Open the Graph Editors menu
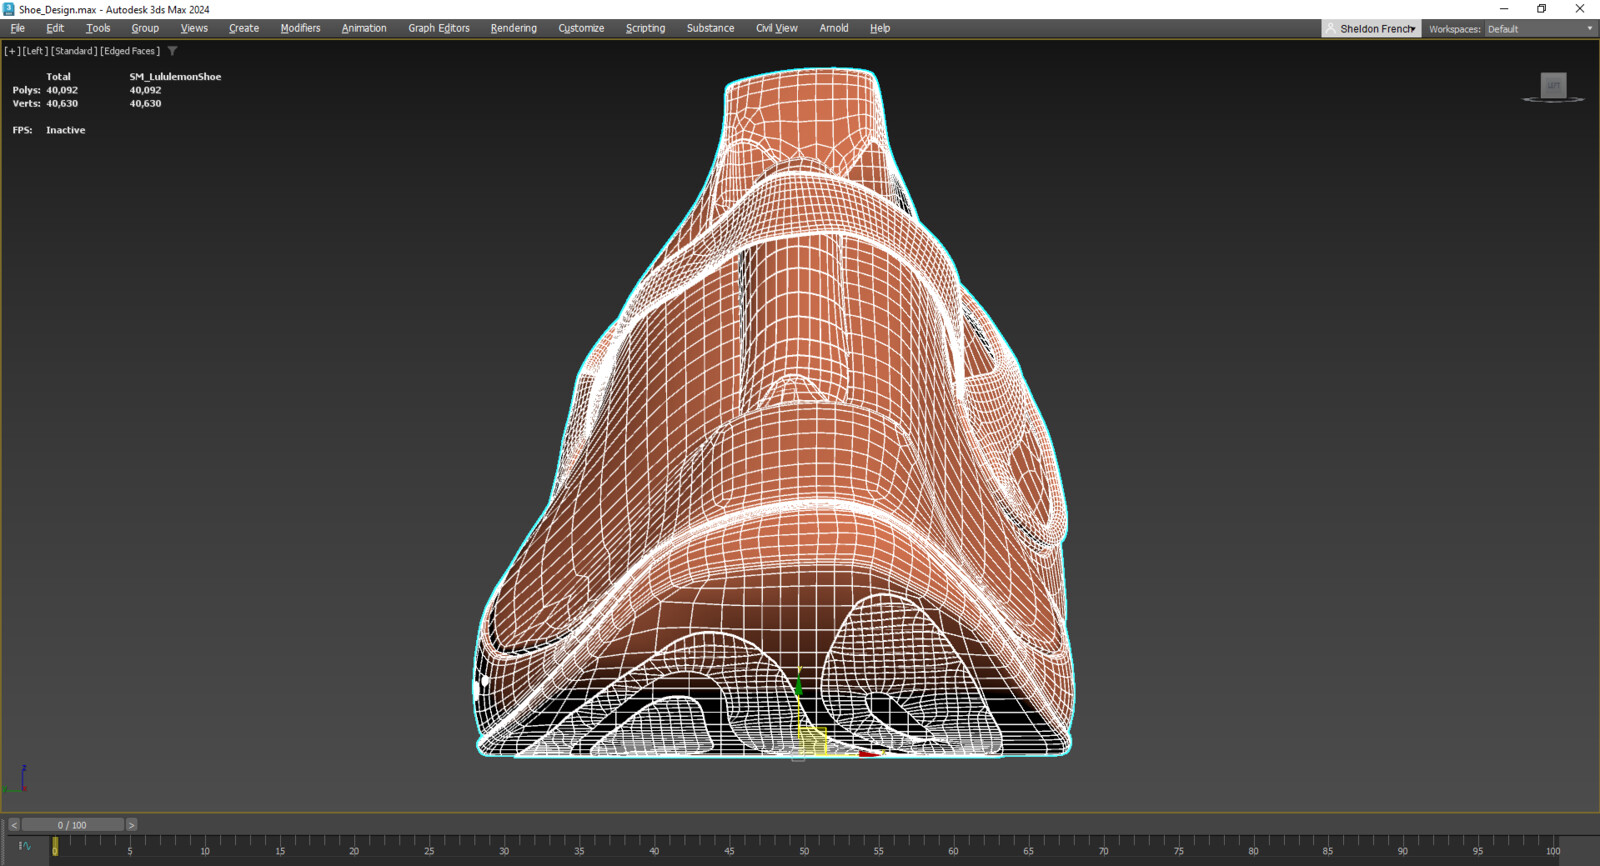This screenshot has height=866, width=1600. (438, 28)
